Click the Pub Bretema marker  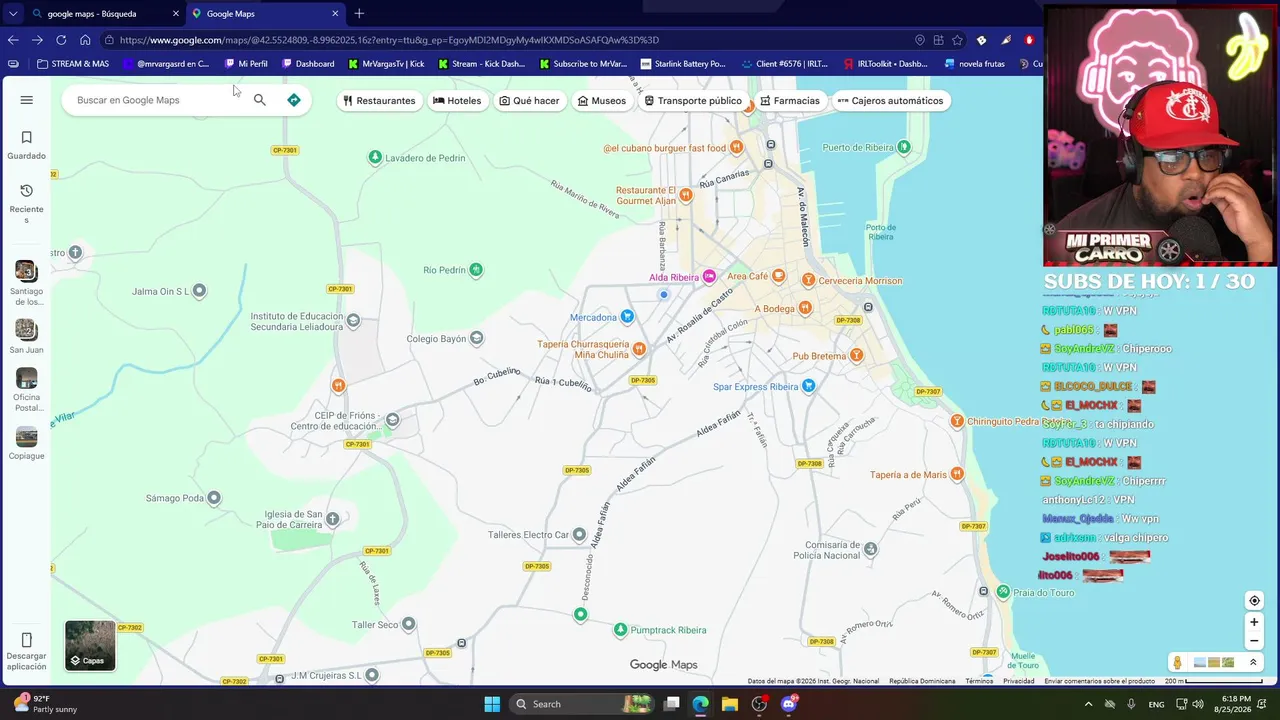click(x=856, y=356)
